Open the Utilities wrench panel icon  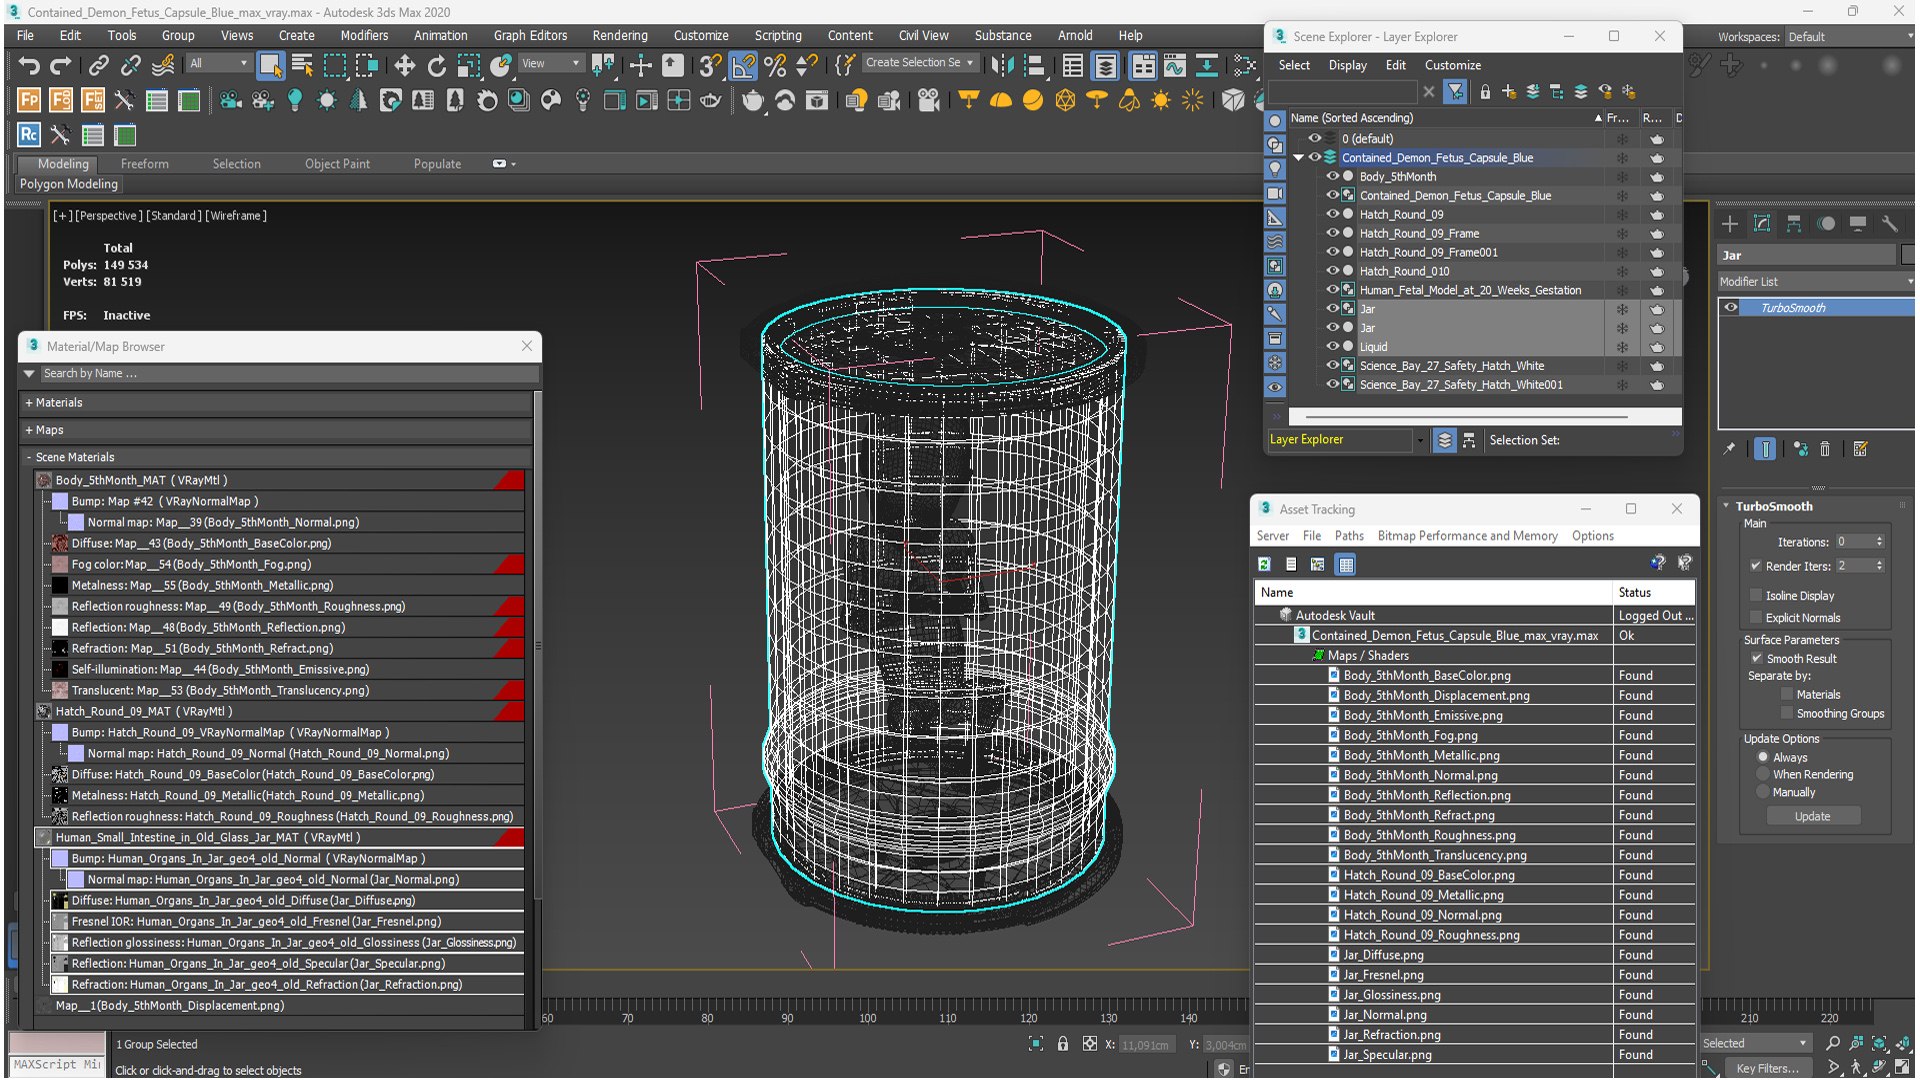point(1889,224)
